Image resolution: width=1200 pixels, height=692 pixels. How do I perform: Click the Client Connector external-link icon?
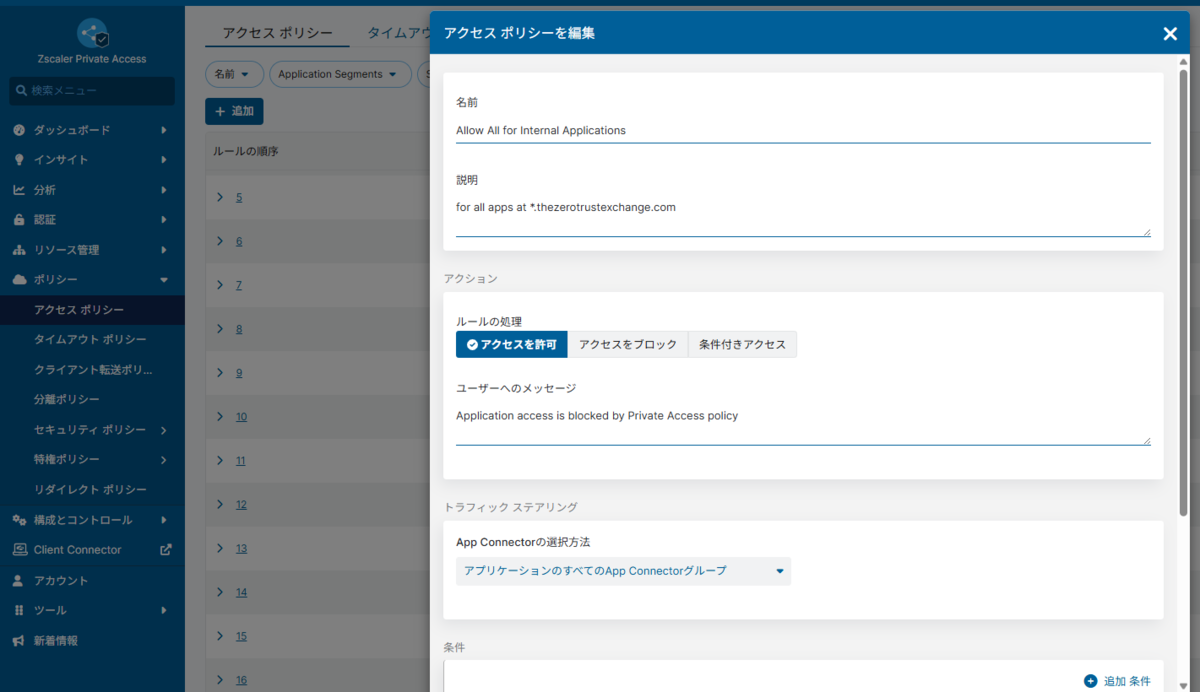(x=166, y=549)
